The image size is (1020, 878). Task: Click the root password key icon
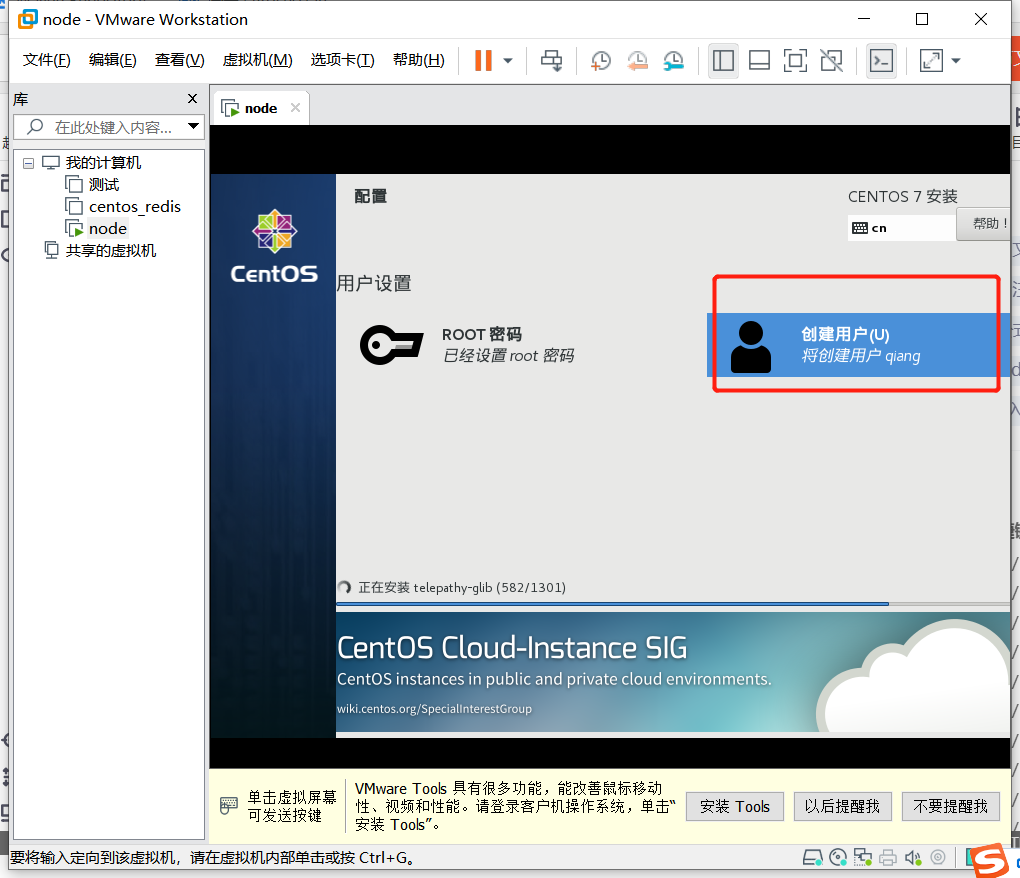click(x=392, y=345)
